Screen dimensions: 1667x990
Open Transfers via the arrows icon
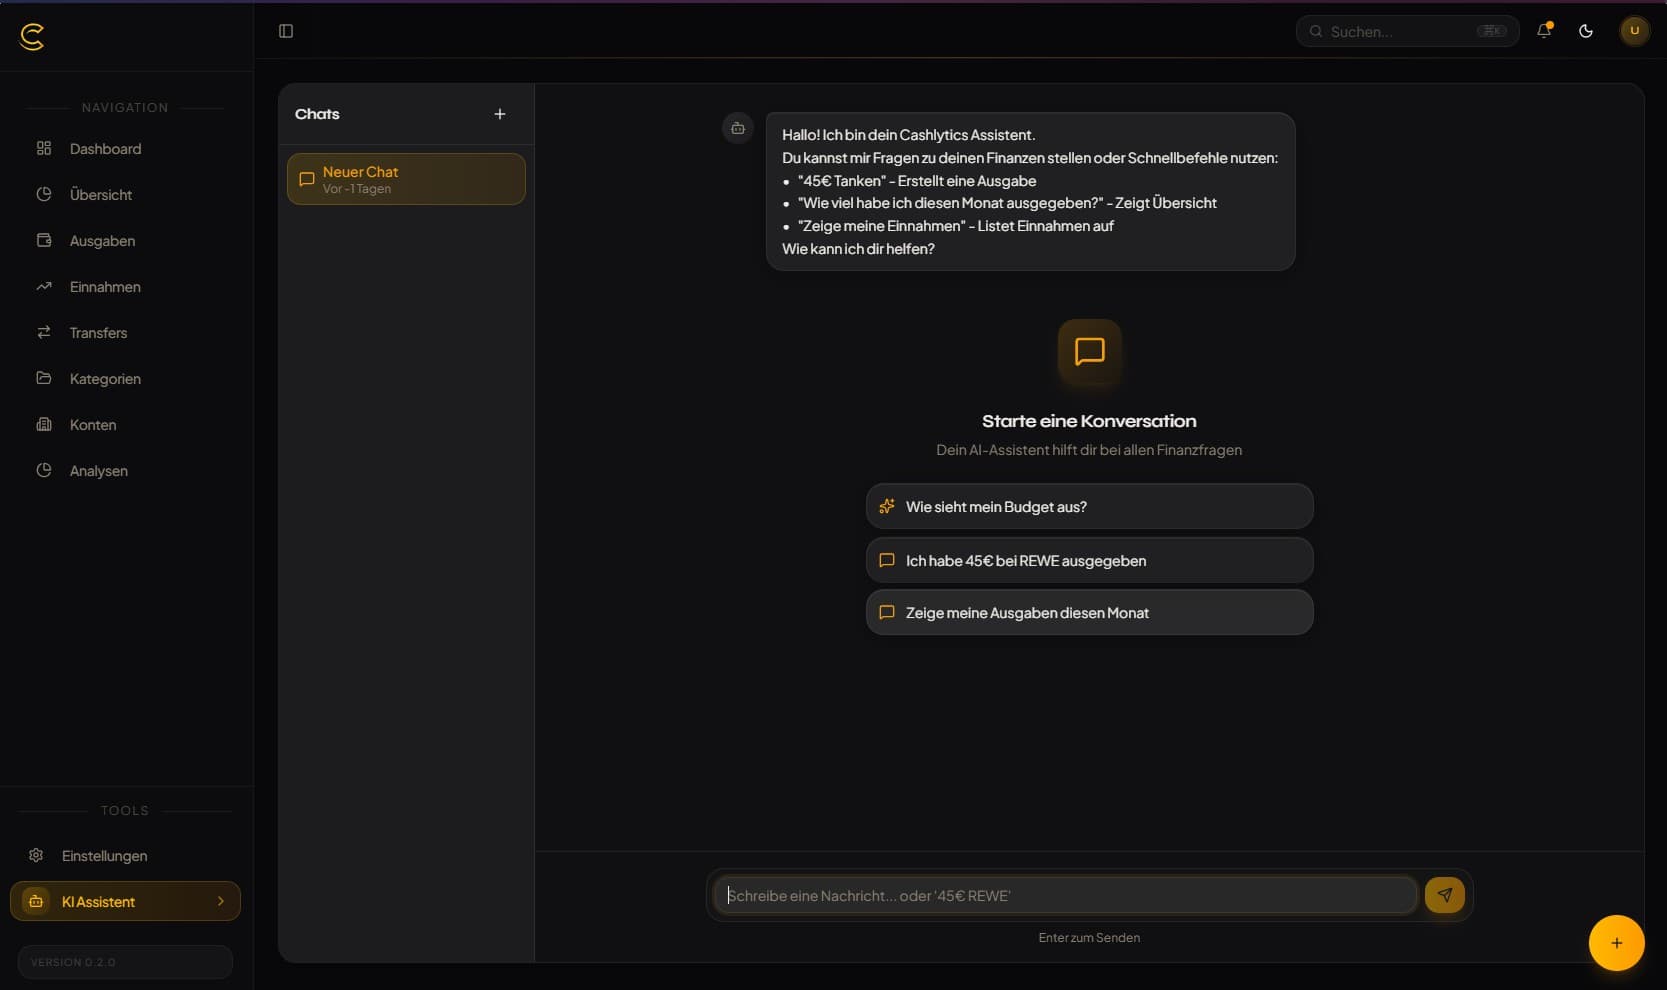coord(44,332)
